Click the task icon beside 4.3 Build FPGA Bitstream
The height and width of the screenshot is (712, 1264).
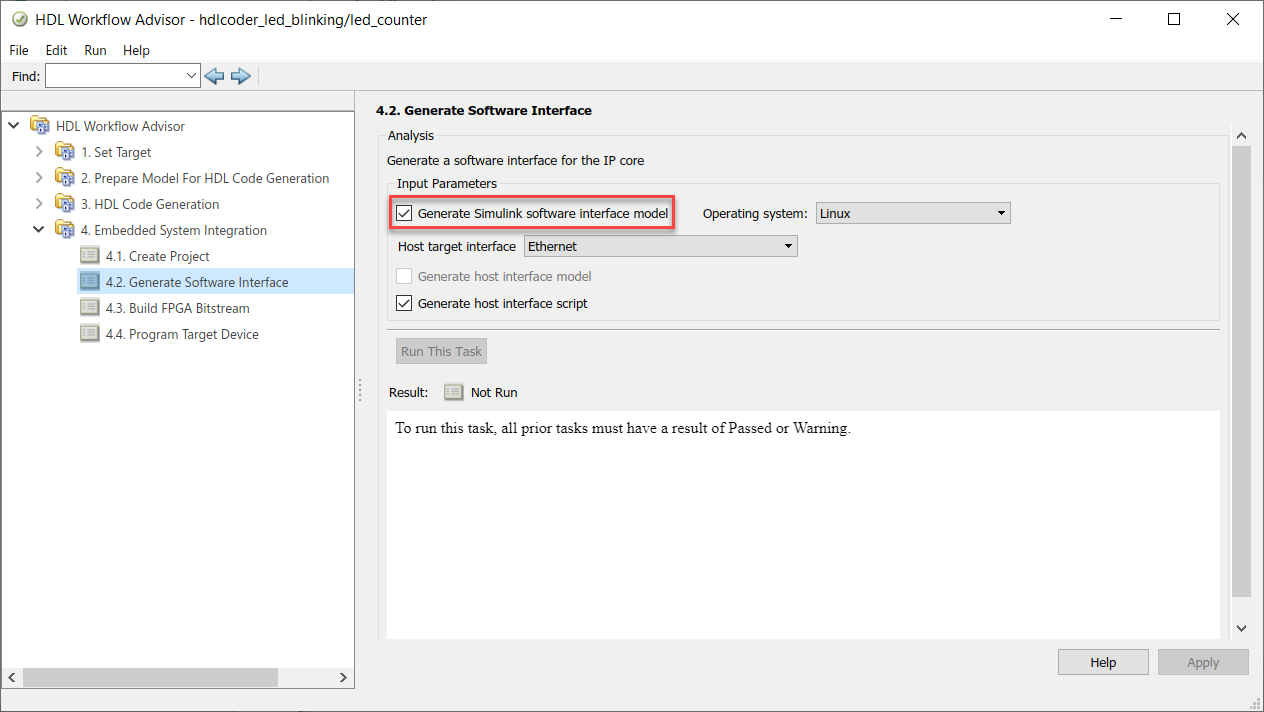tap(89, 308)
